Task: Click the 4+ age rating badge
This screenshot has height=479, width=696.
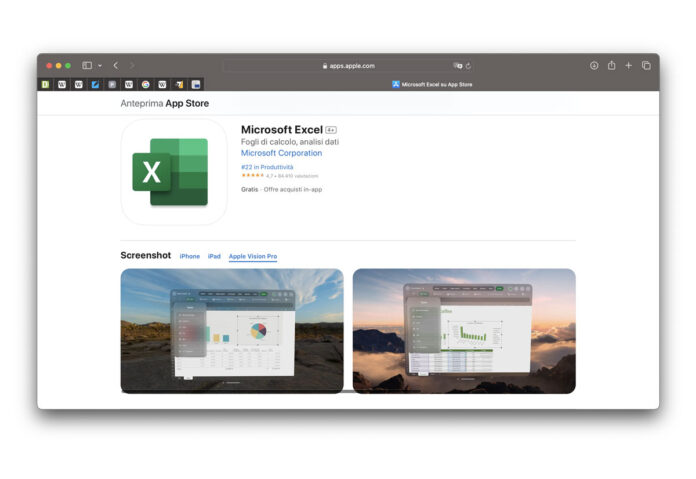Action: coord(331,130)
